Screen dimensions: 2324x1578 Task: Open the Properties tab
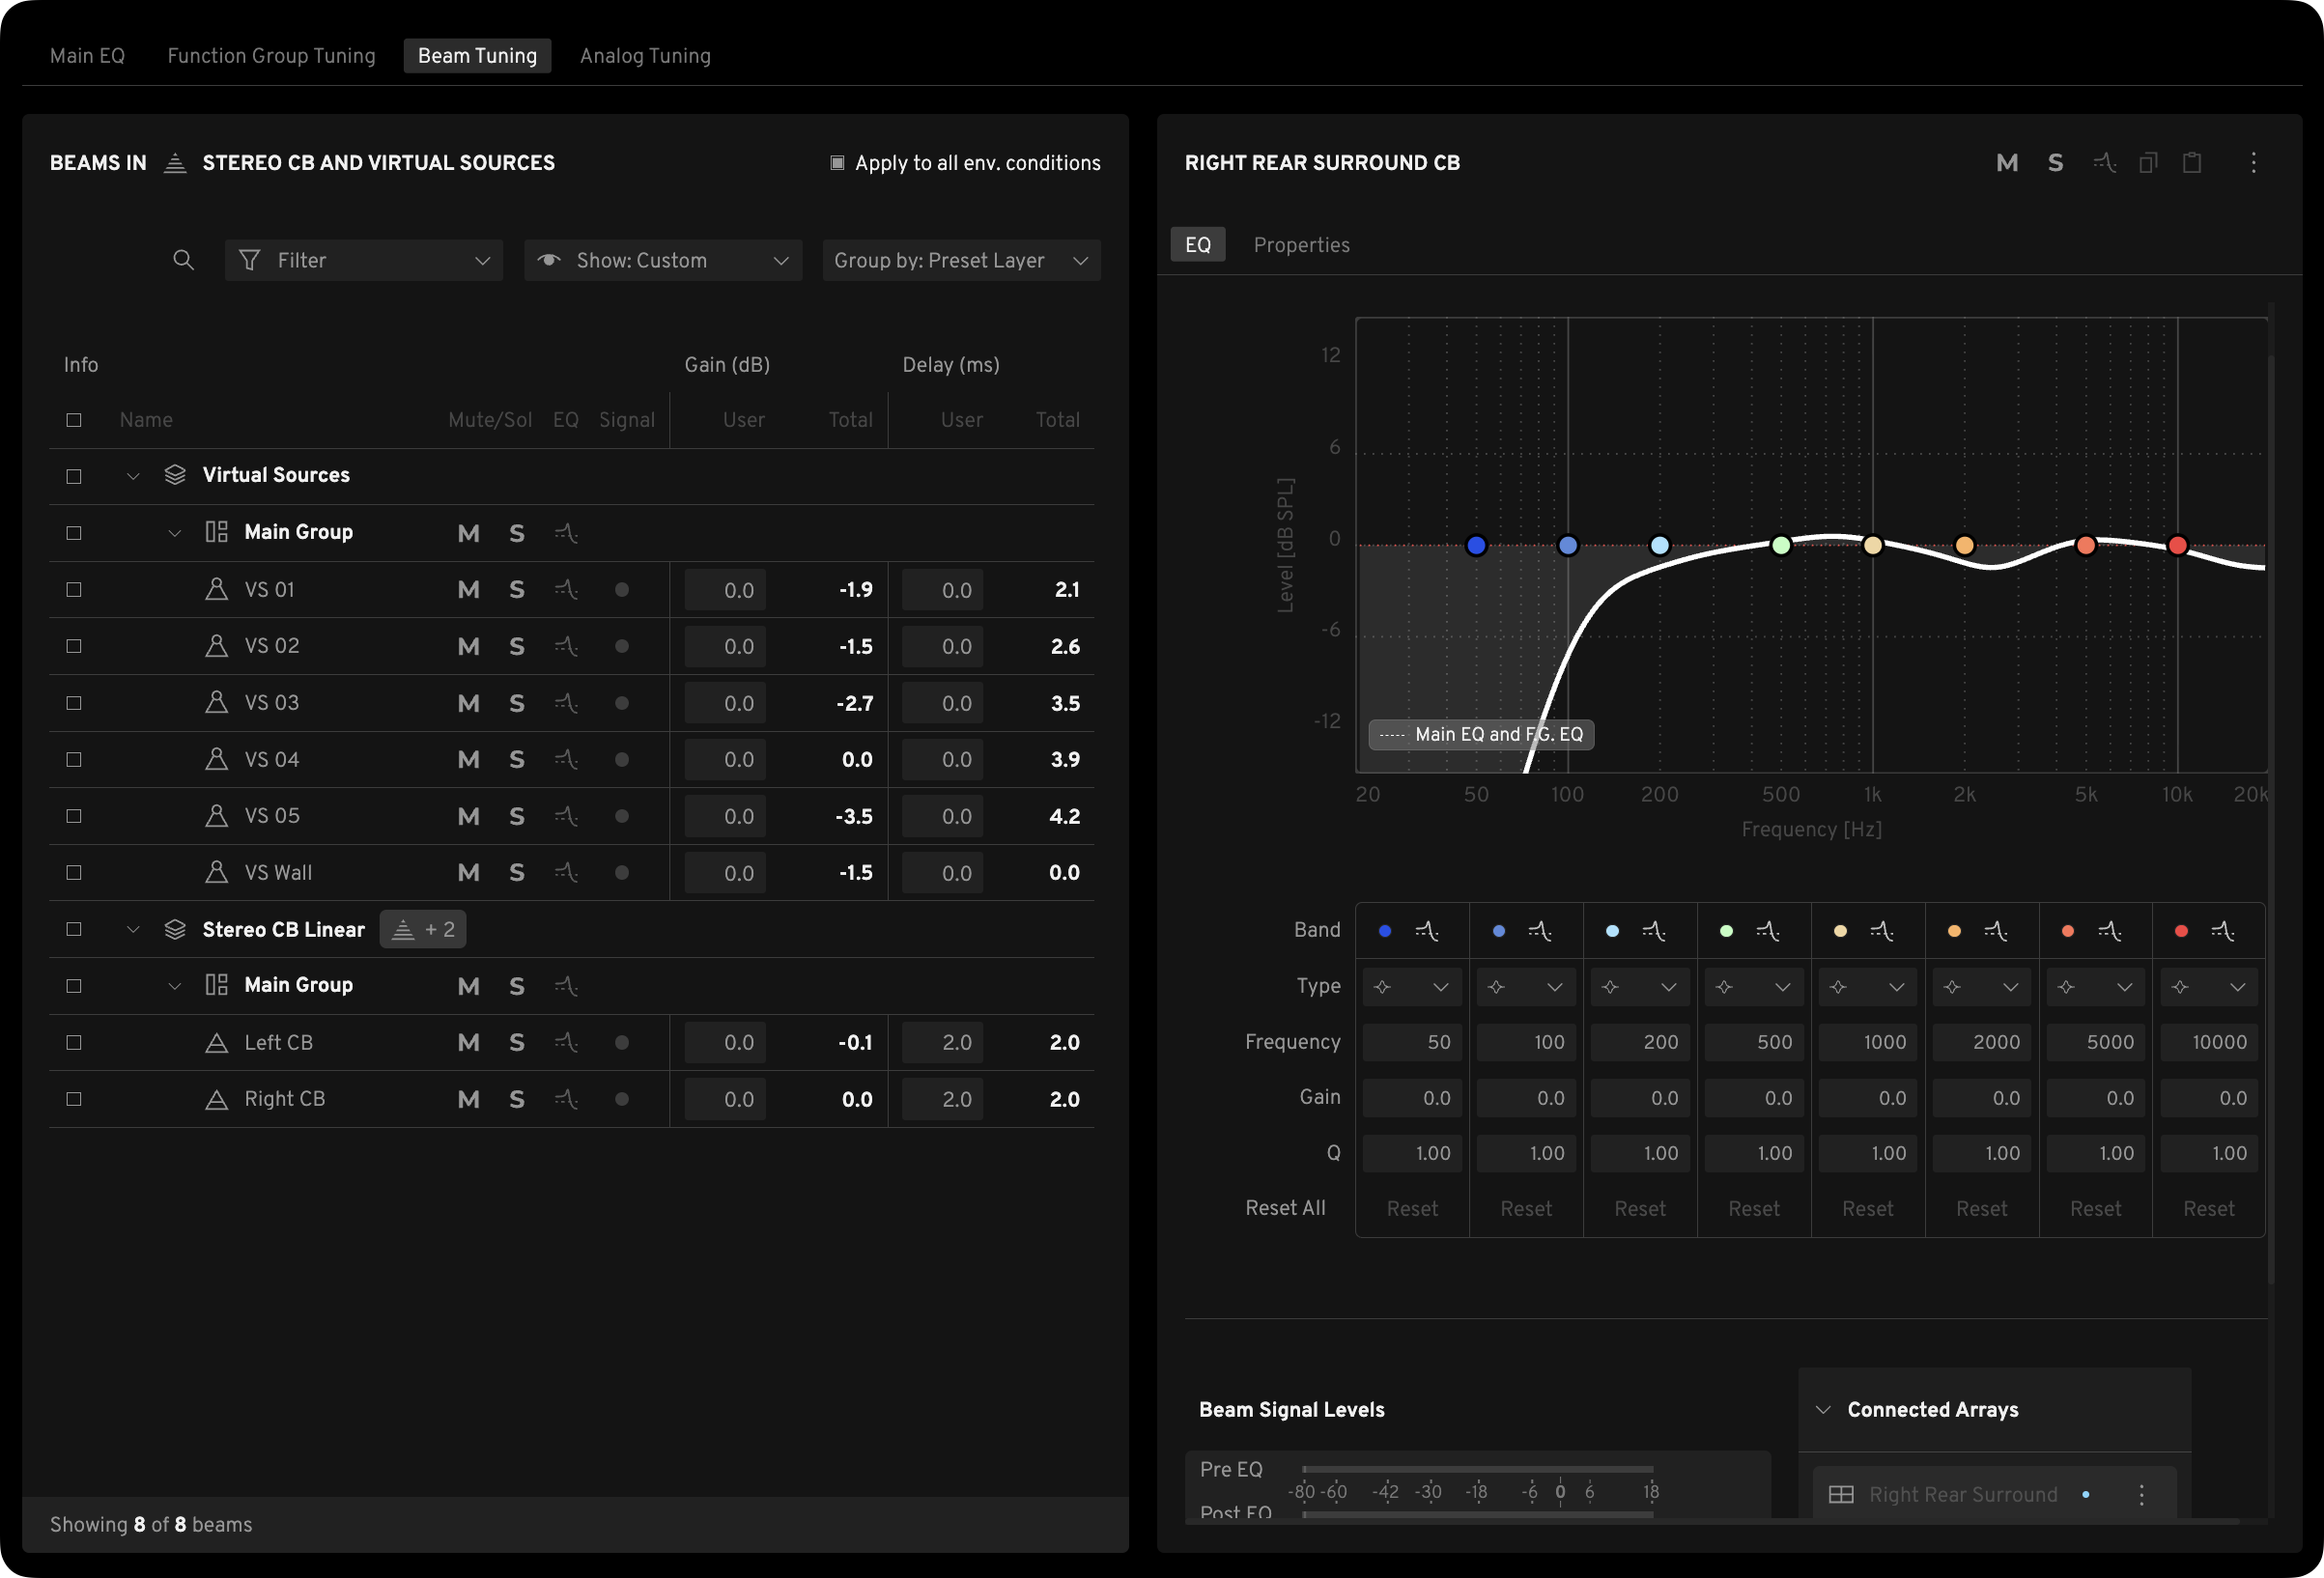pos(1301,245)
